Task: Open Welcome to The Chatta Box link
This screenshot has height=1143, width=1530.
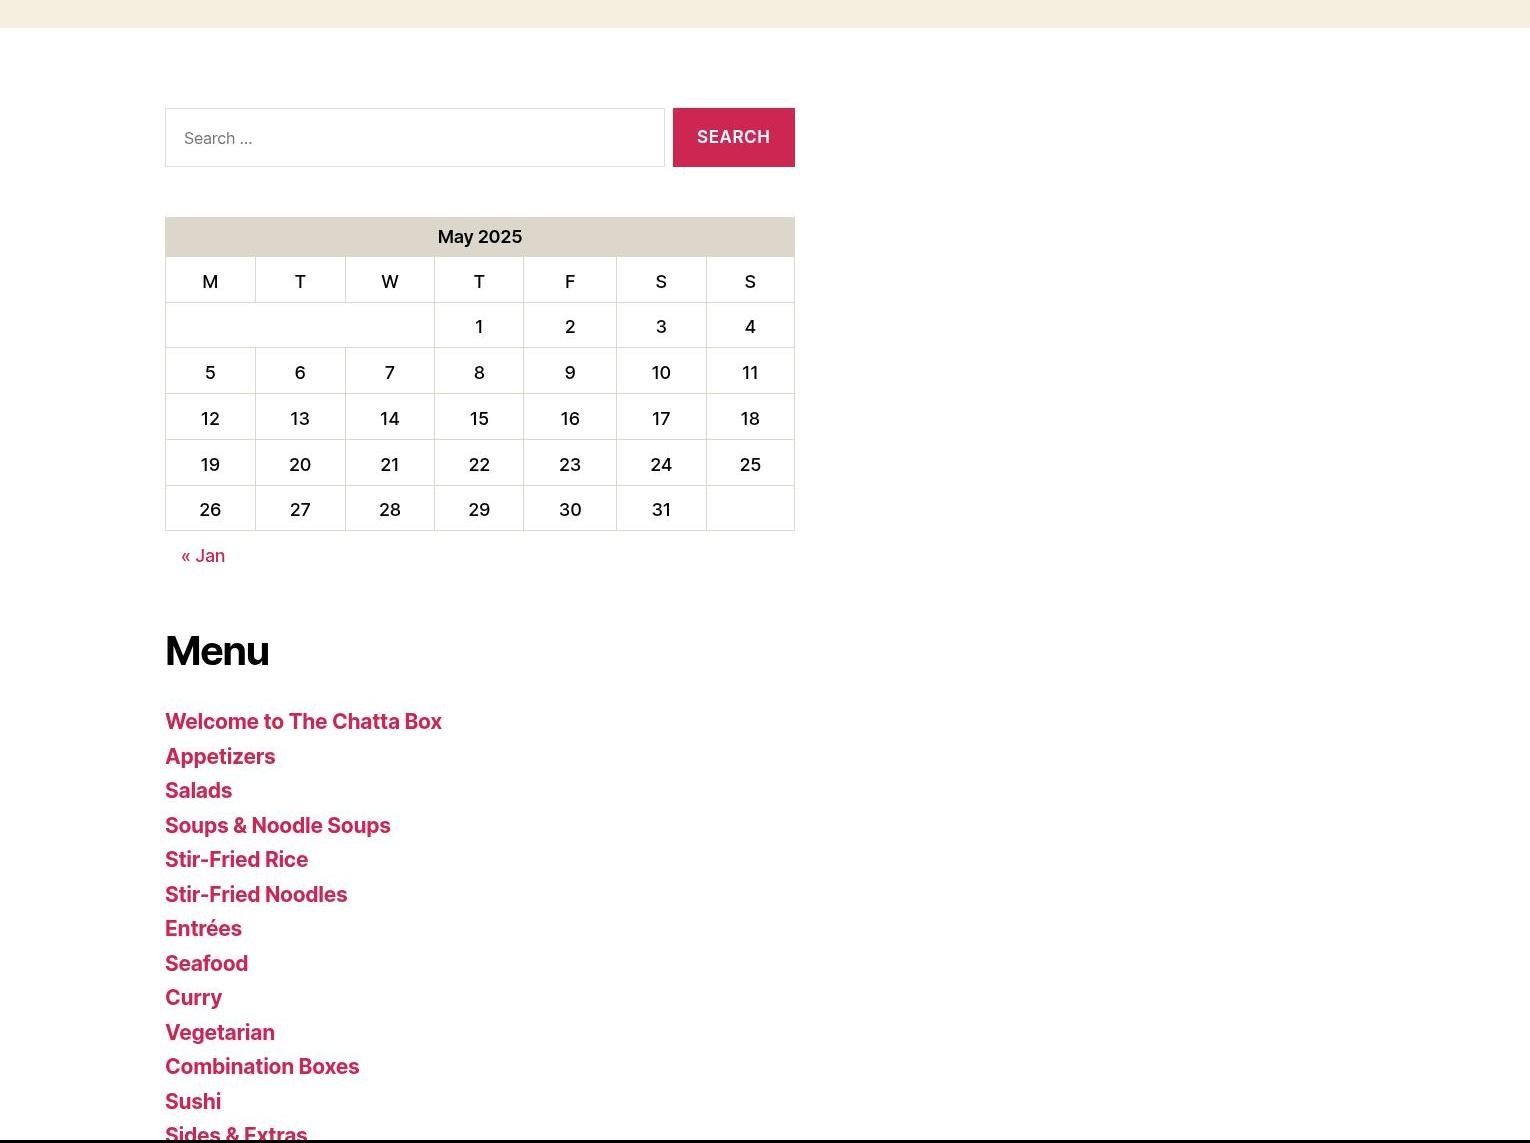Action: pos(303,722)
